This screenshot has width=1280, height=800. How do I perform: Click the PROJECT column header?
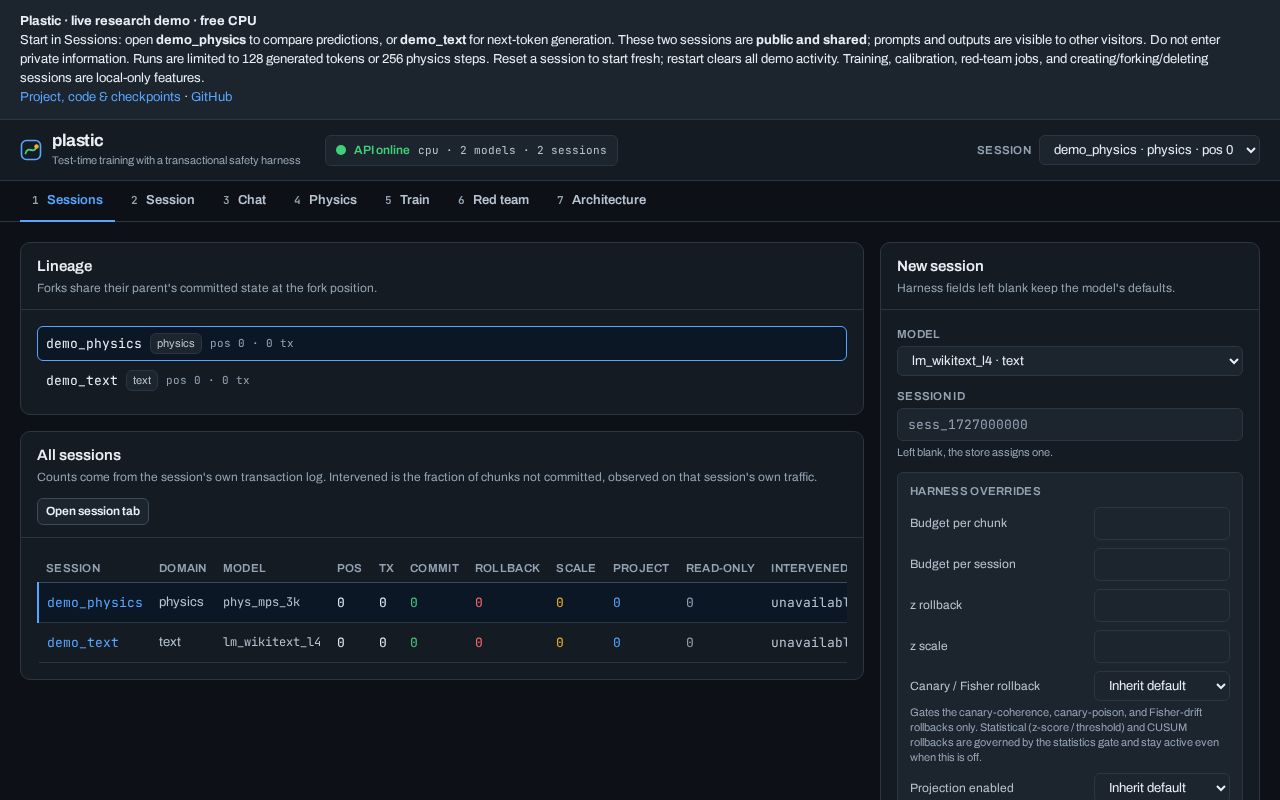click(x=641, y=568)
